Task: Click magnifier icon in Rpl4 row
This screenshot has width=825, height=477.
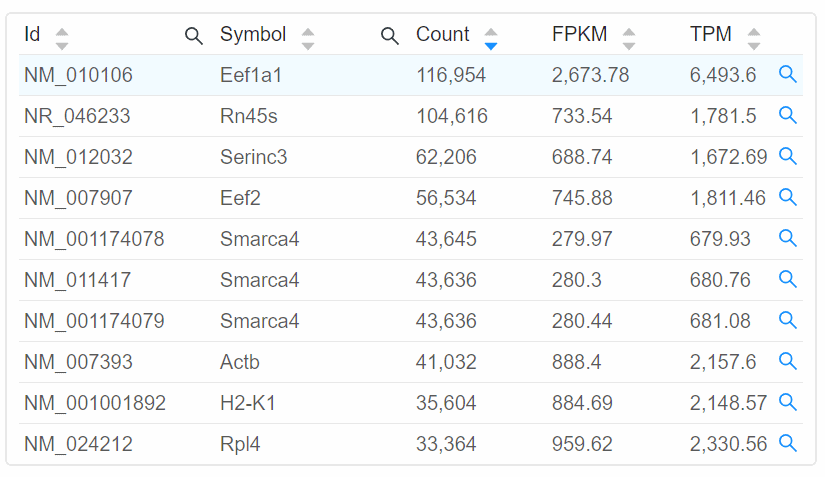Action: (x=788, y=443)
